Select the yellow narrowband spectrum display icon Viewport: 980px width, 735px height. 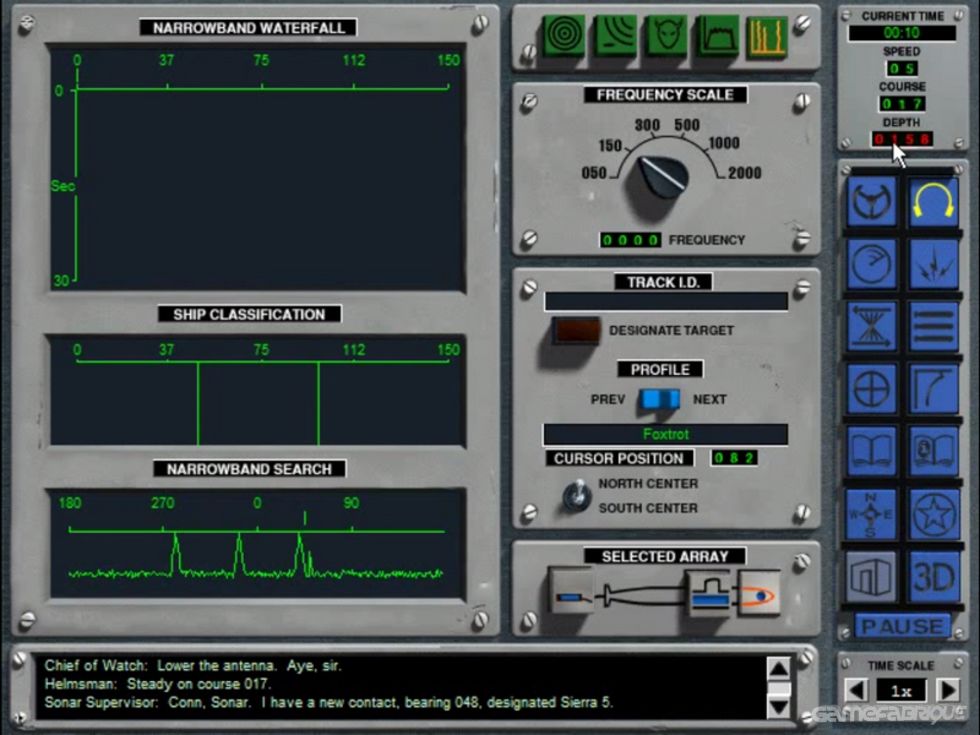[767, 35]
